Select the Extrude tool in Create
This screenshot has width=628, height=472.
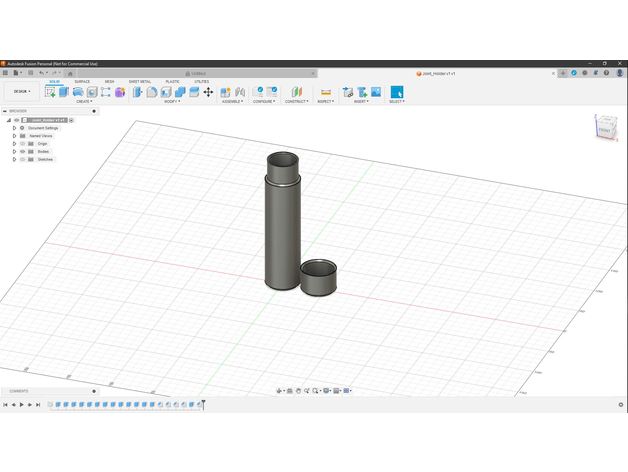pyautogui.click(x=64, y=92)
